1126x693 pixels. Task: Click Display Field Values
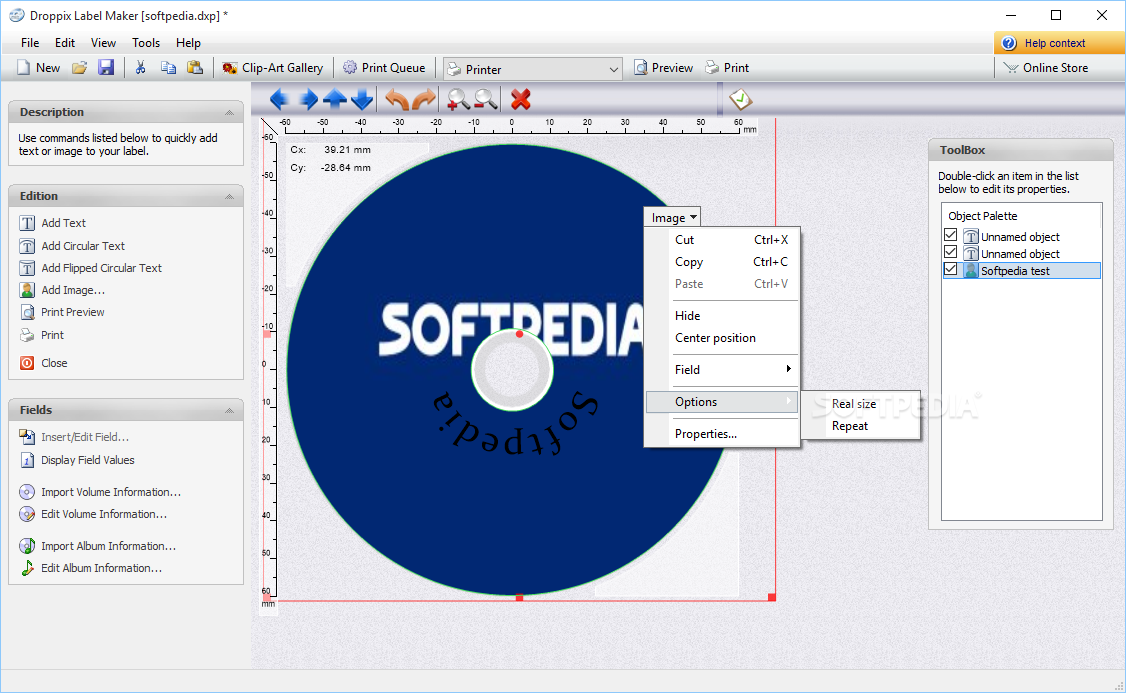(78, 460)
